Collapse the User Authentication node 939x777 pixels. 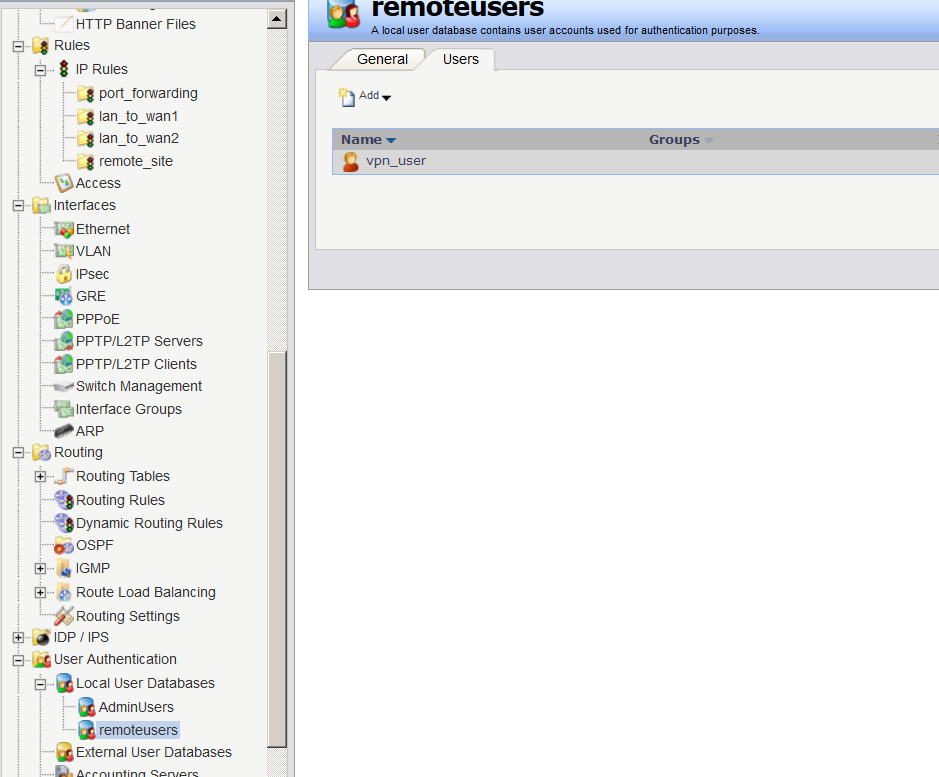click(x=19, y=660)
